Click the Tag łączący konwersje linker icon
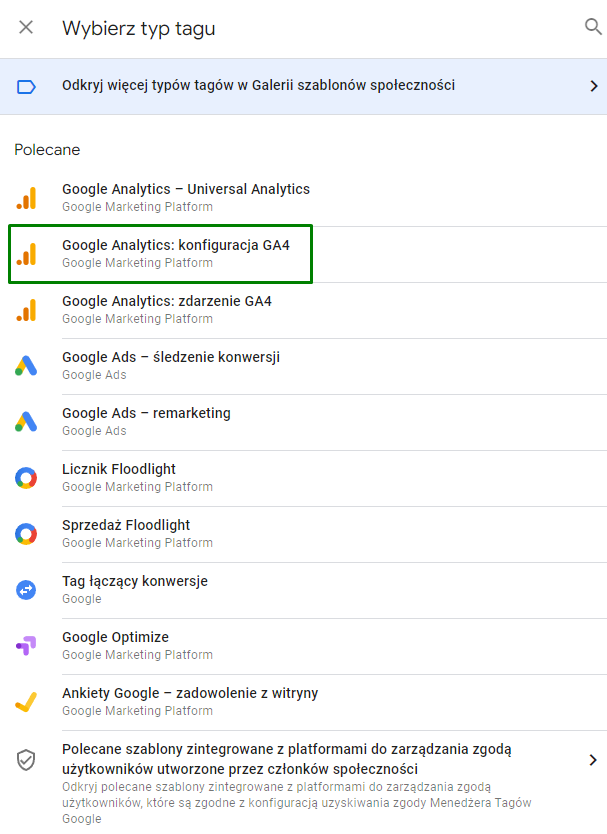 tap(25, 587)
